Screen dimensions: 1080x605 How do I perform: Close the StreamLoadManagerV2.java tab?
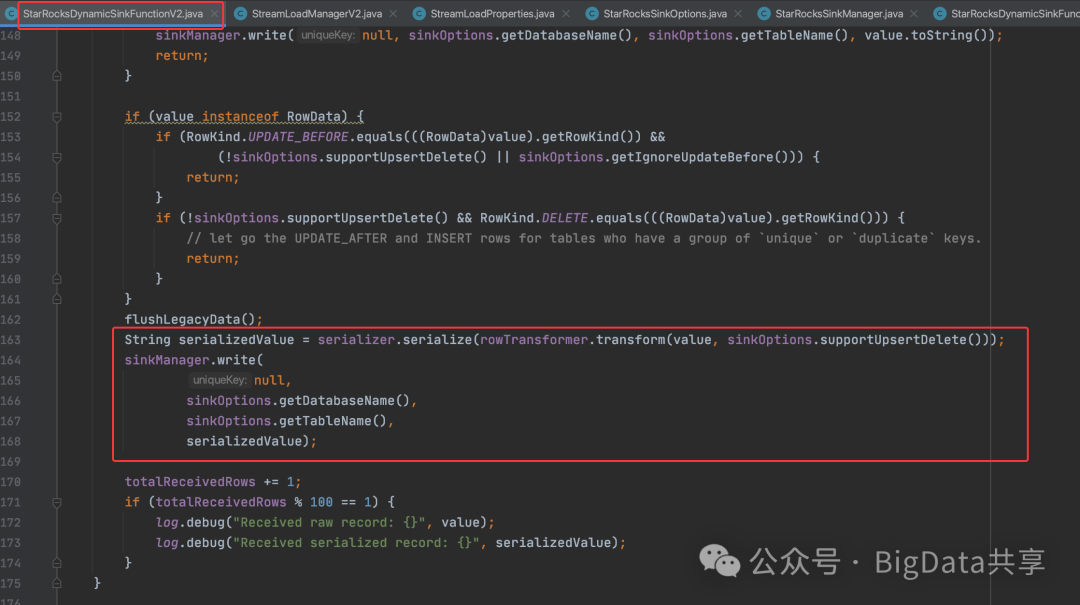point(393,14)
